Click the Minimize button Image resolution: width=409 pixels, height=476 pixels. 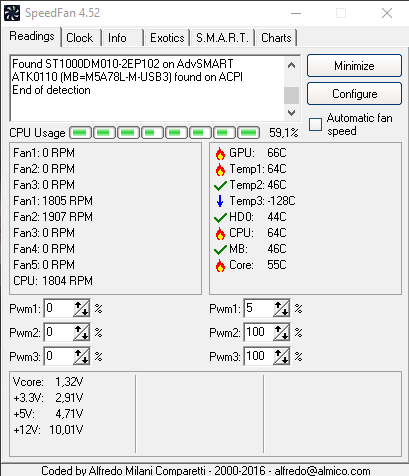tap(354, 66)
